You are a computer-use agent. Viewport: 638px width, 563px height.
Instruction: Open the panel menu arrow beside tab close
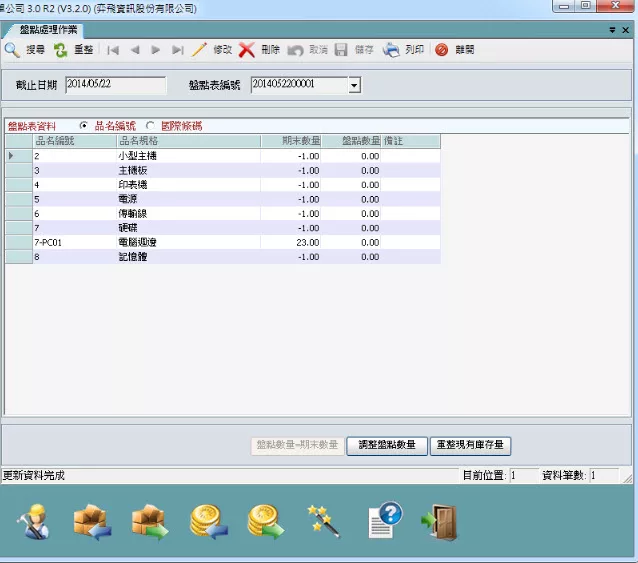(x=613, y=30)
